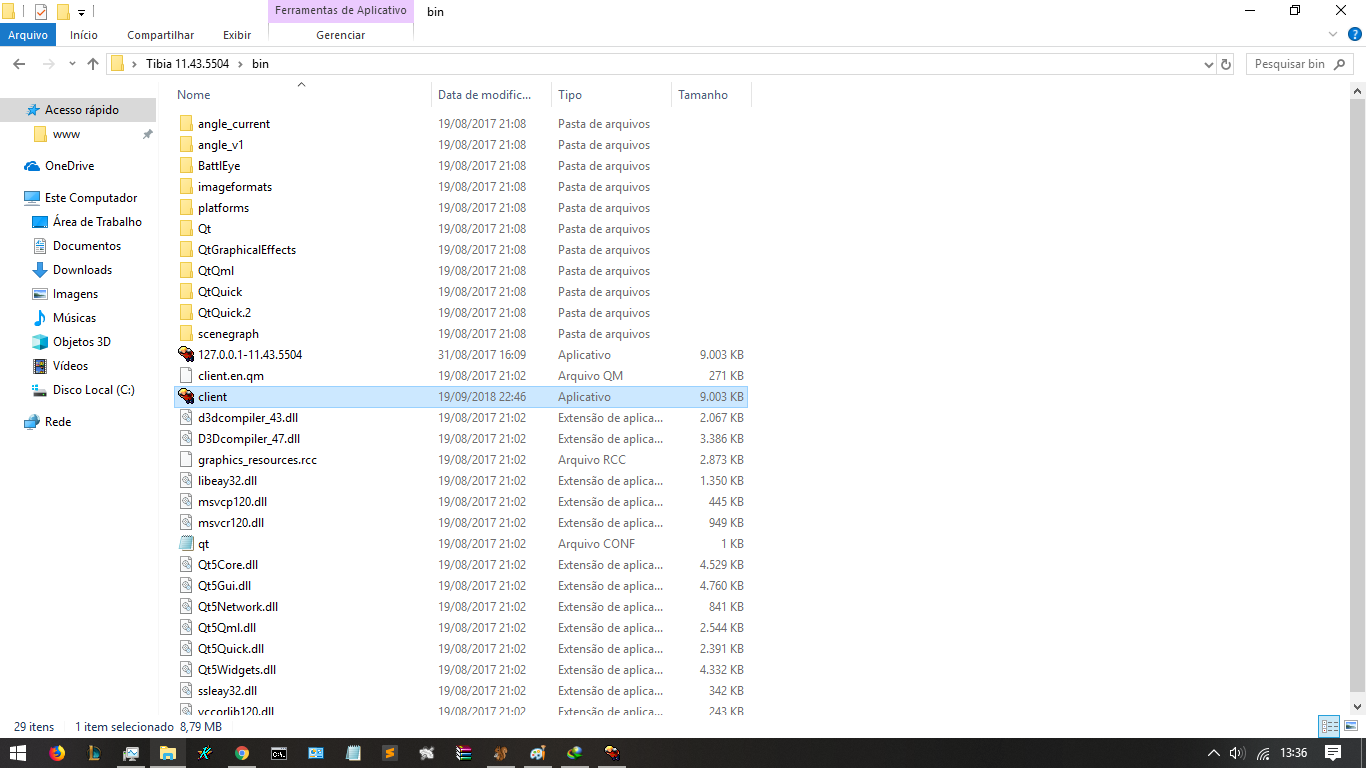Open address bar history dropdown
The height and width of the screenshot is (768, 1366).
tap(1209, 64)
